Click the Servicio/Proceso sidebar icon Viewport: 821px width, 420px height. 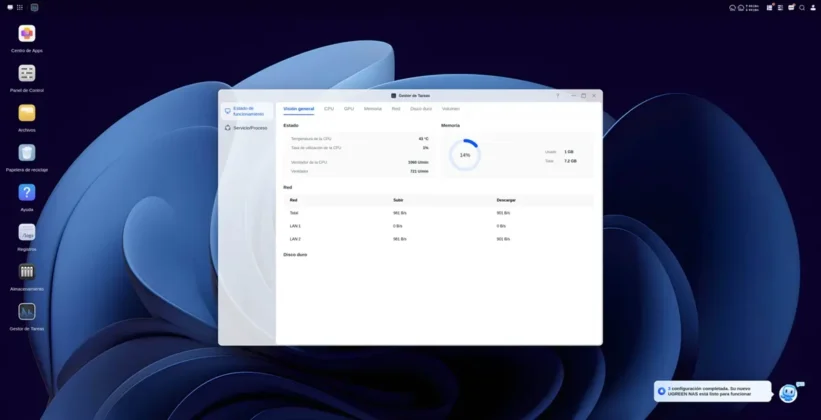228,128
